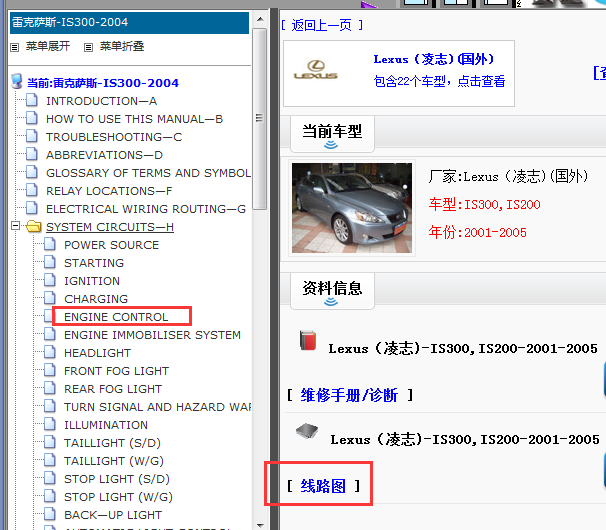Open RELAY LOCATIONS—F section
Viewport: 606px width, 530px height.
pyautogui.click(x=109, y=191)
